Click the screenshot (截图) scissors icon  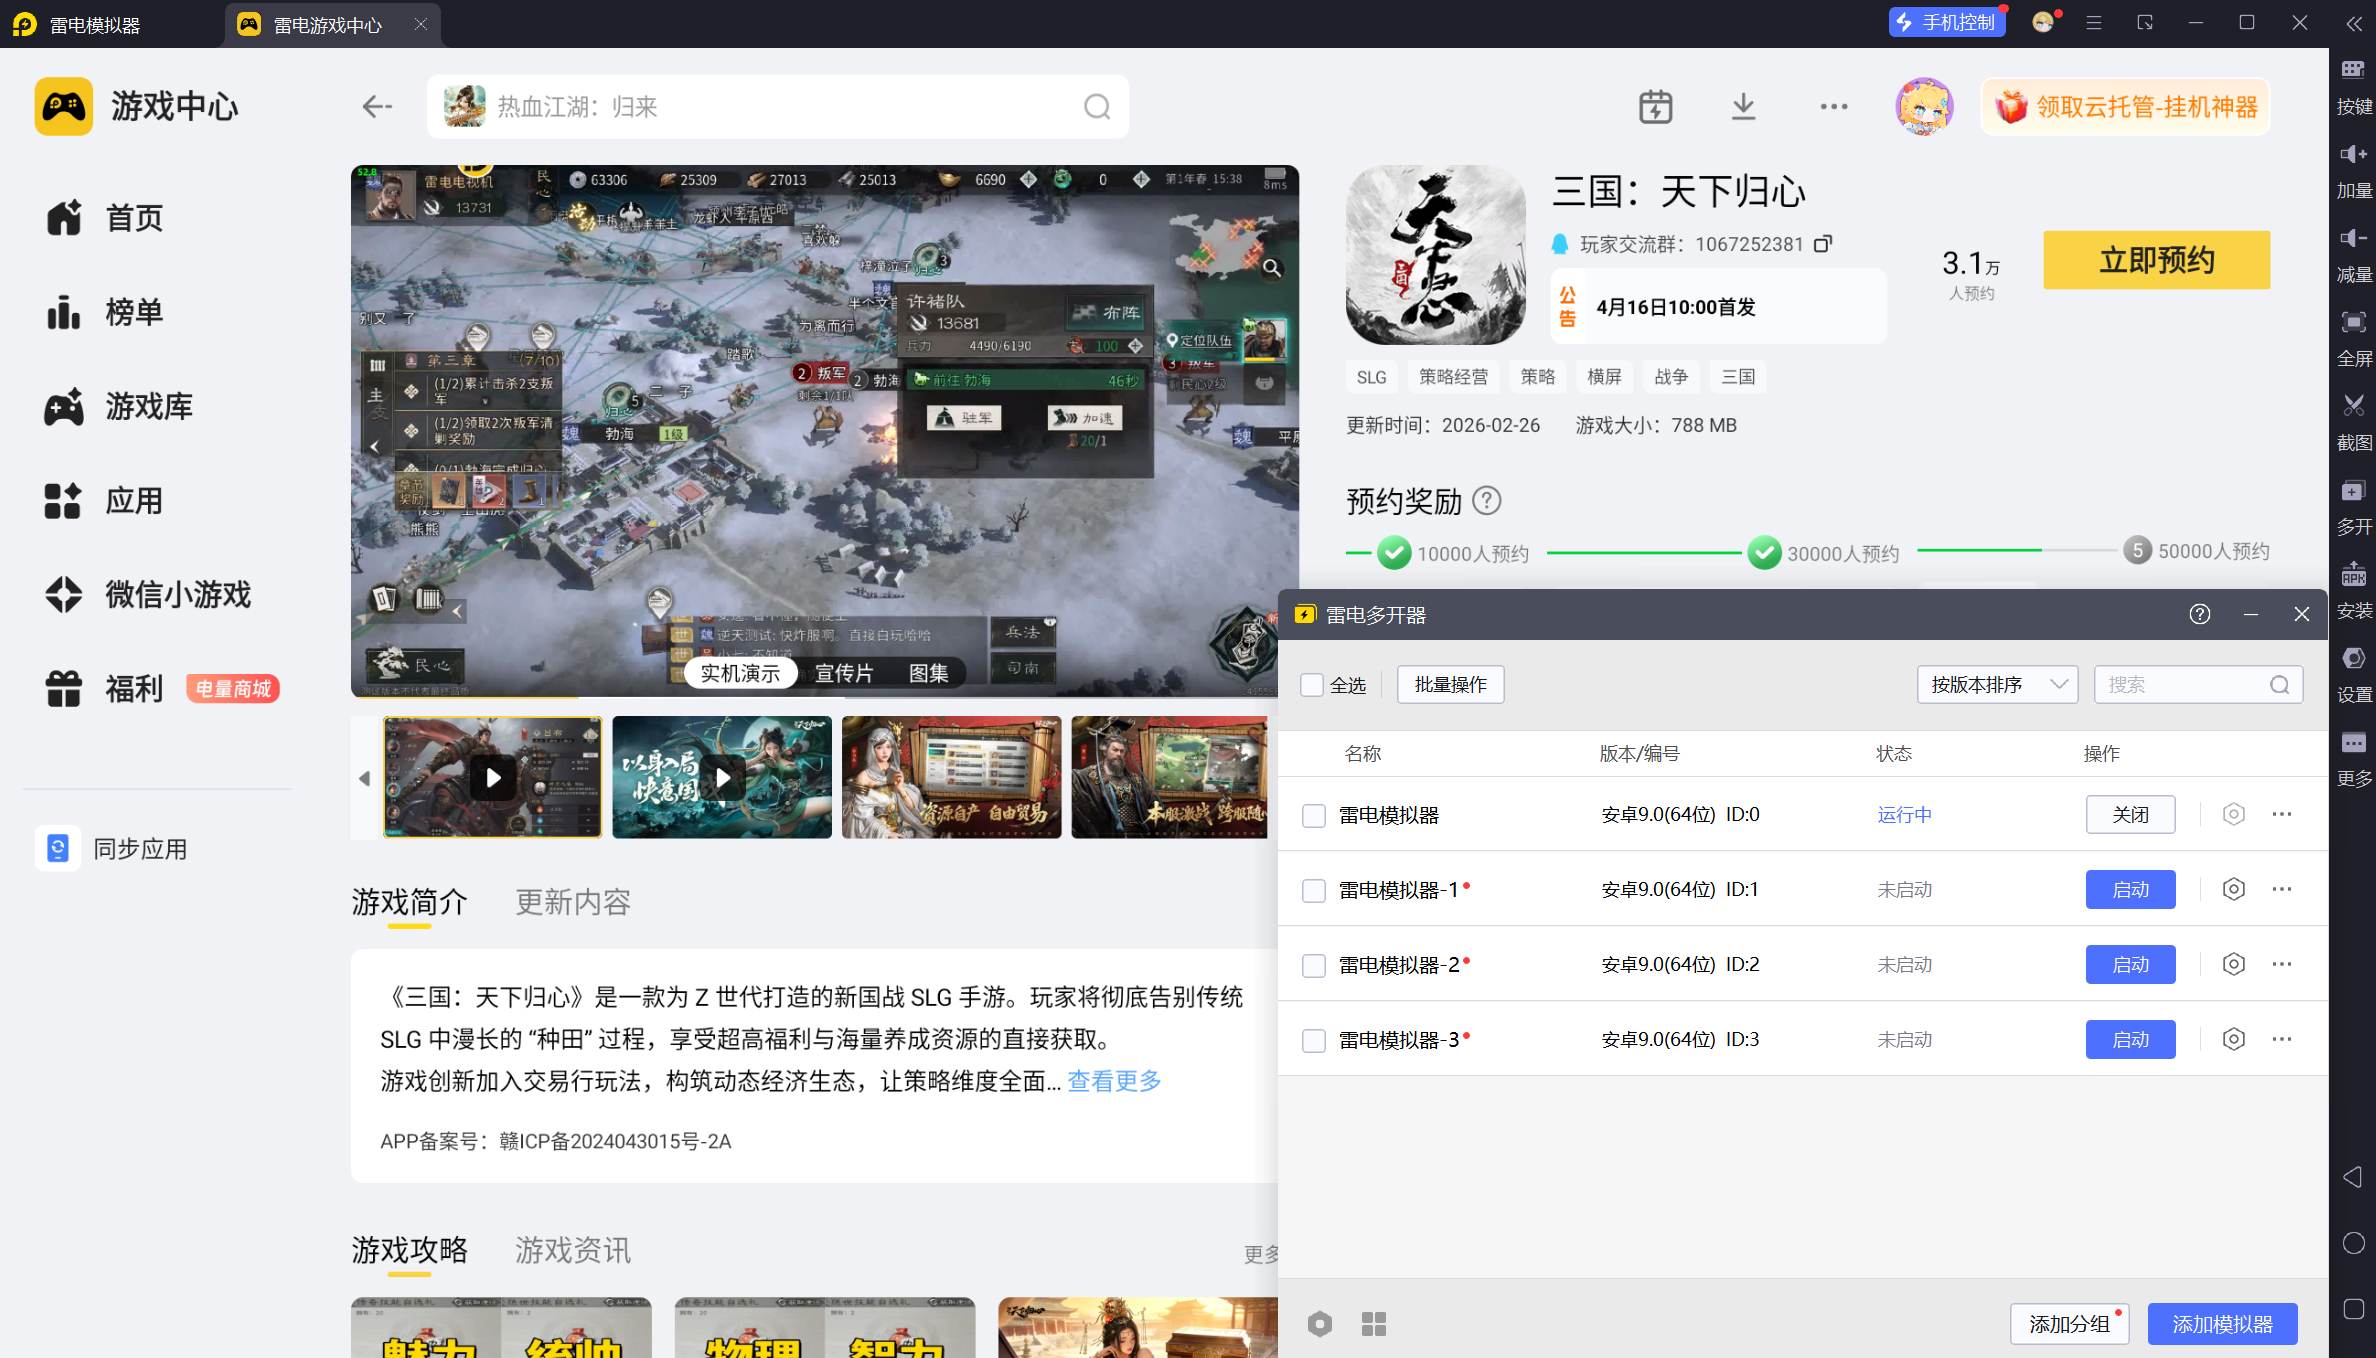(x=2353, y=406)
